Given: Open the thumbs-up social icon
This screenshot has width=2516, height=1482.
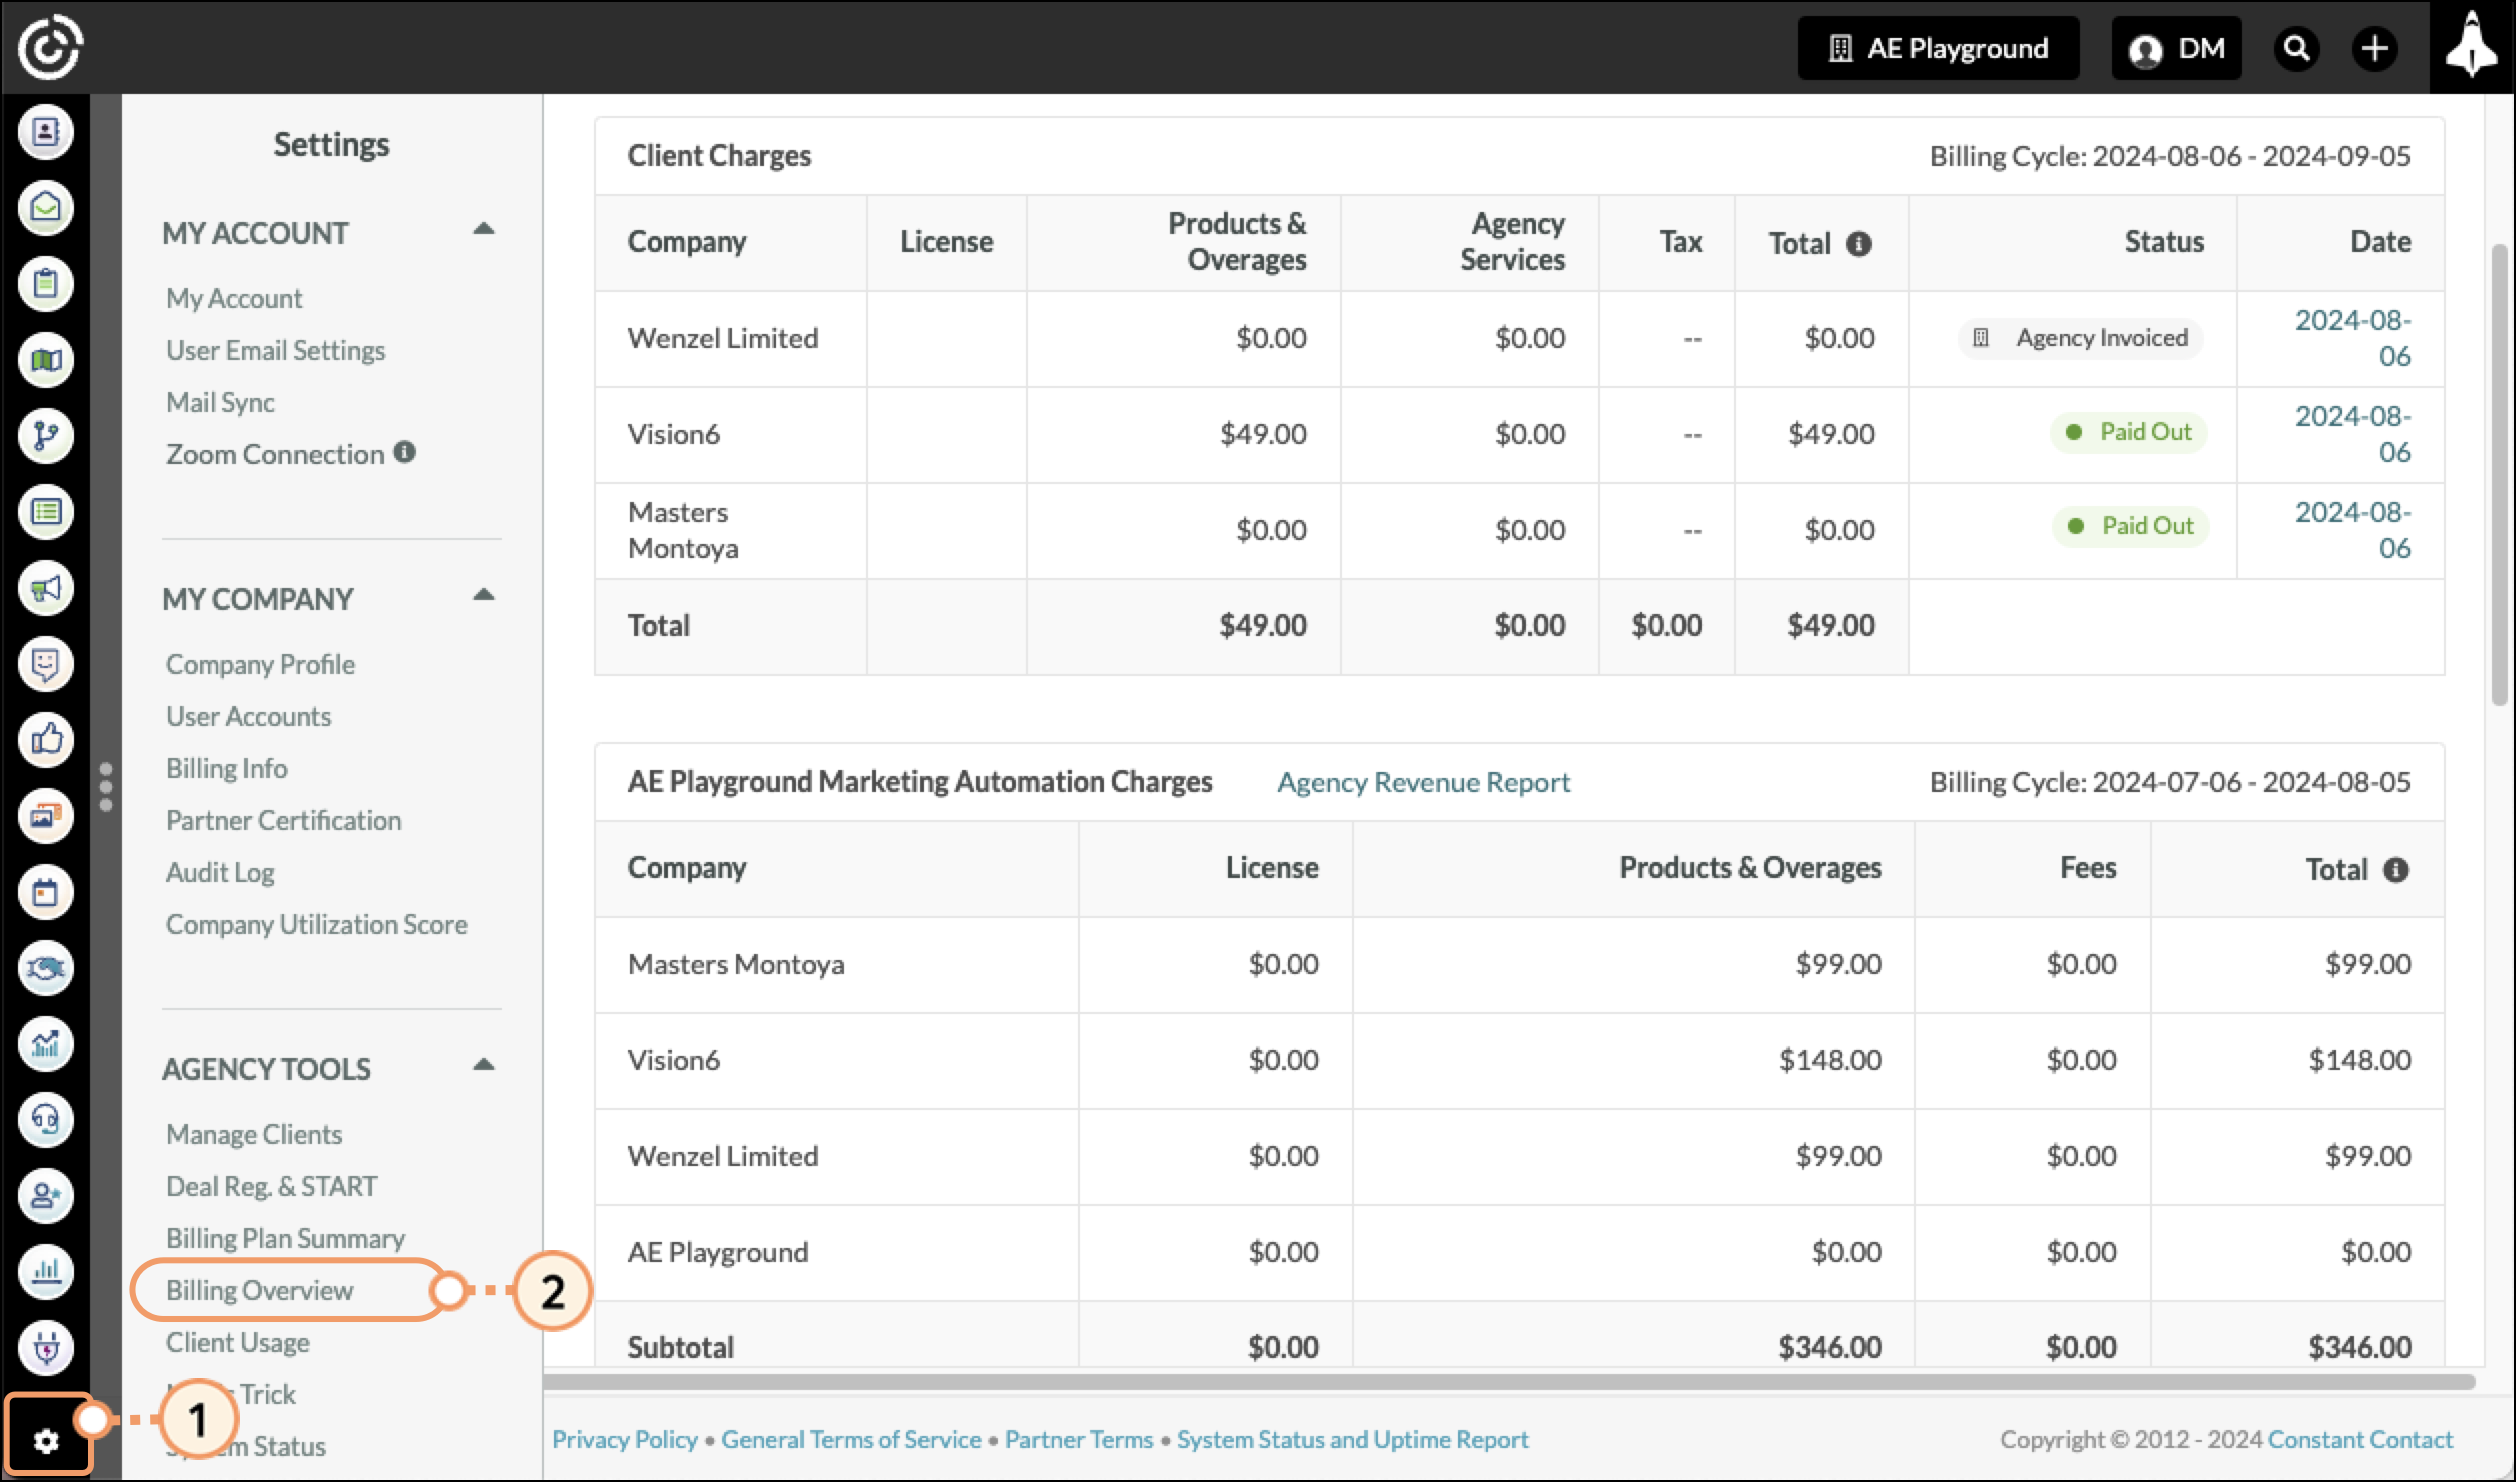Looking at the screenshot, I should pos(46,740).
